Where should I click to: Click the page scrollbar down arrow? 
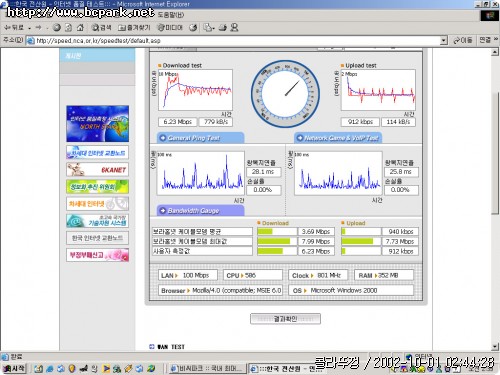pyautogui.click(x=495, y=347)
